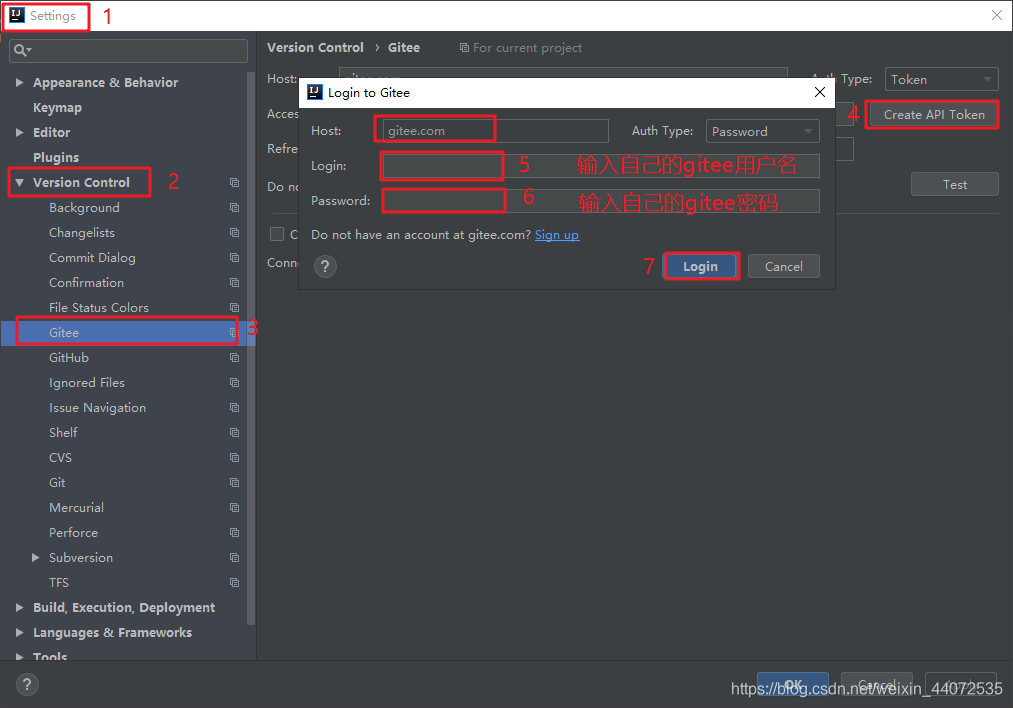Image resolution: width=1013 pixels, height=708 pixels.
Task: Expand Appearance & Behavior section
Action: click(19, 83)
